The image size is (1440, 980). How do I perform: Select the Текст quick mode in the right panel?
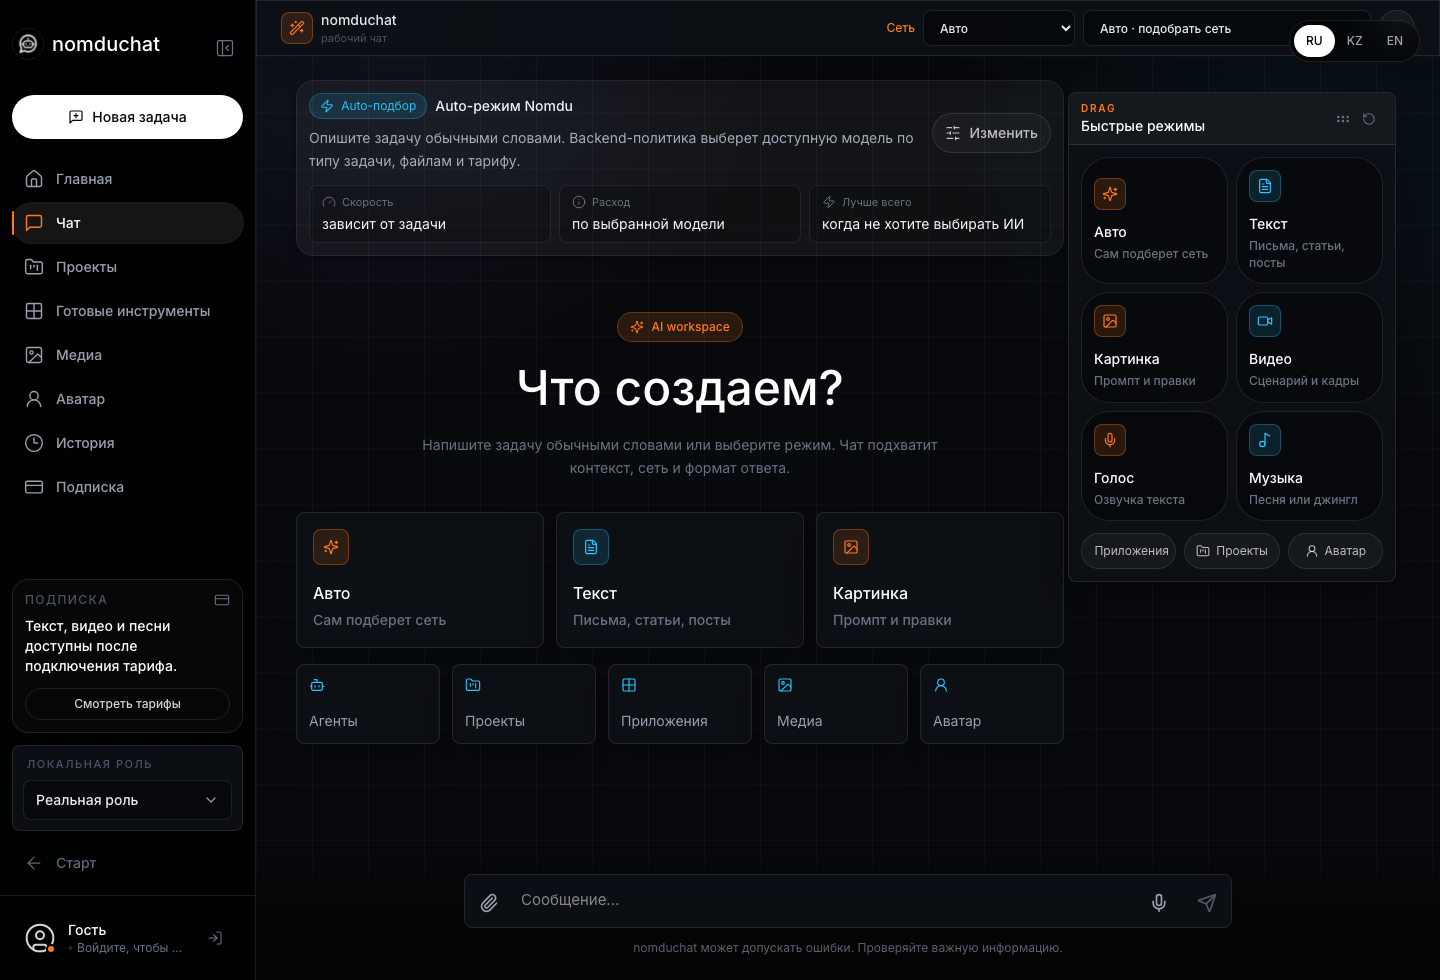pos(1309,220)
